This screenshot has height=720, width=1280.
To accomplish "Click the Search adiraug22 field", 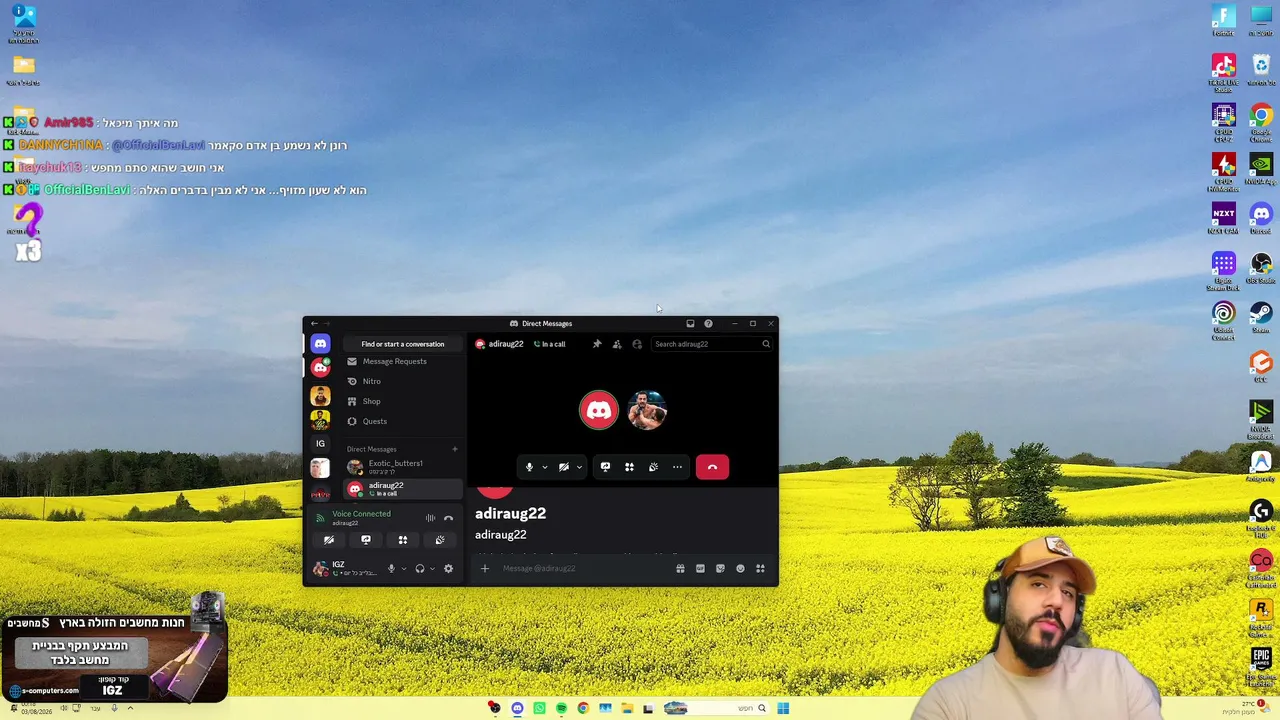I will (x=711, y=344).
